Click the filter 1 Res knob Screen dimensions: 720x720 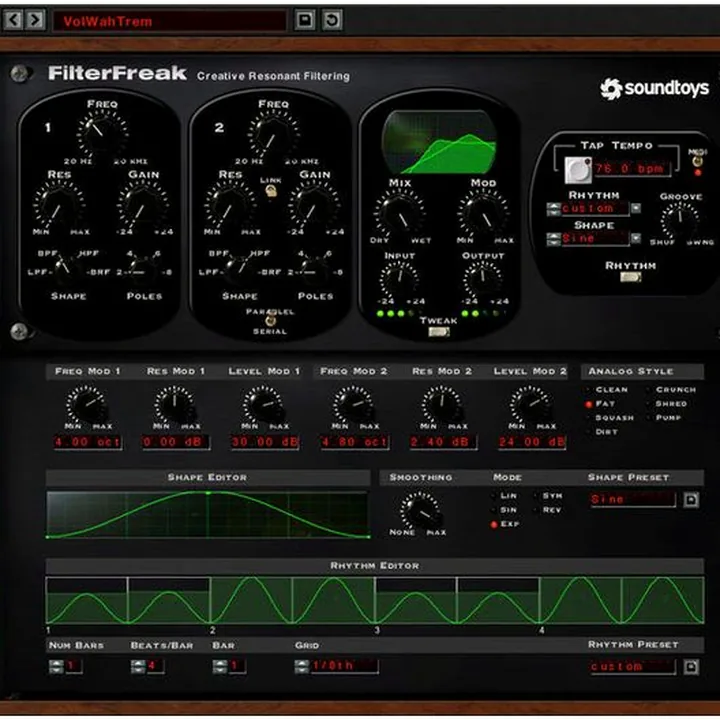point(59,204)
